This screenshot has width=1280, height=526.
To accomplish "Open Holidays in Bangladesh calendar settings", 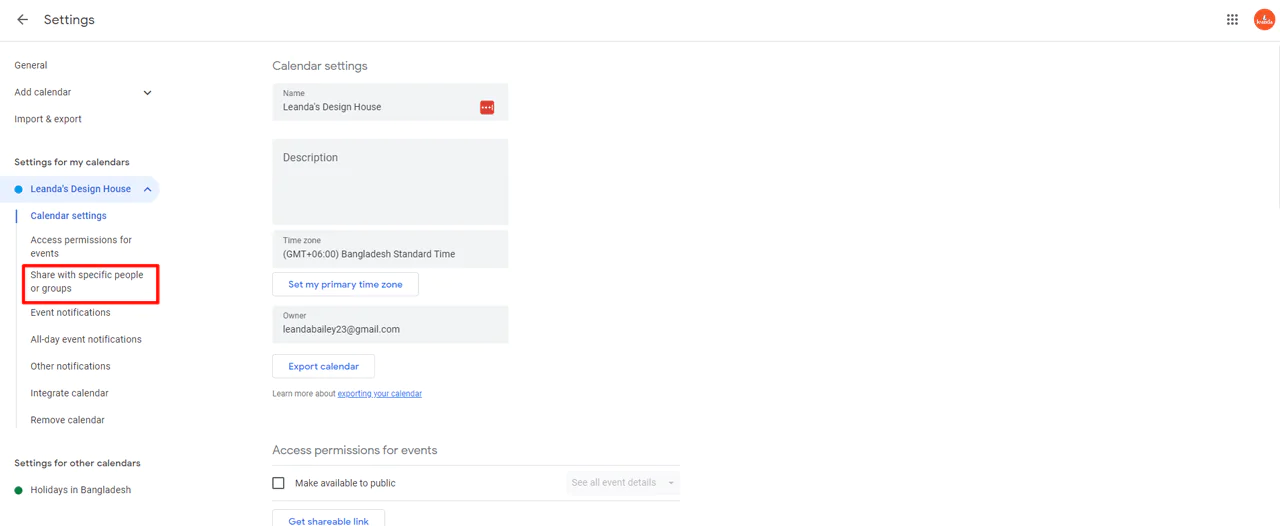I will click(80, 490).
